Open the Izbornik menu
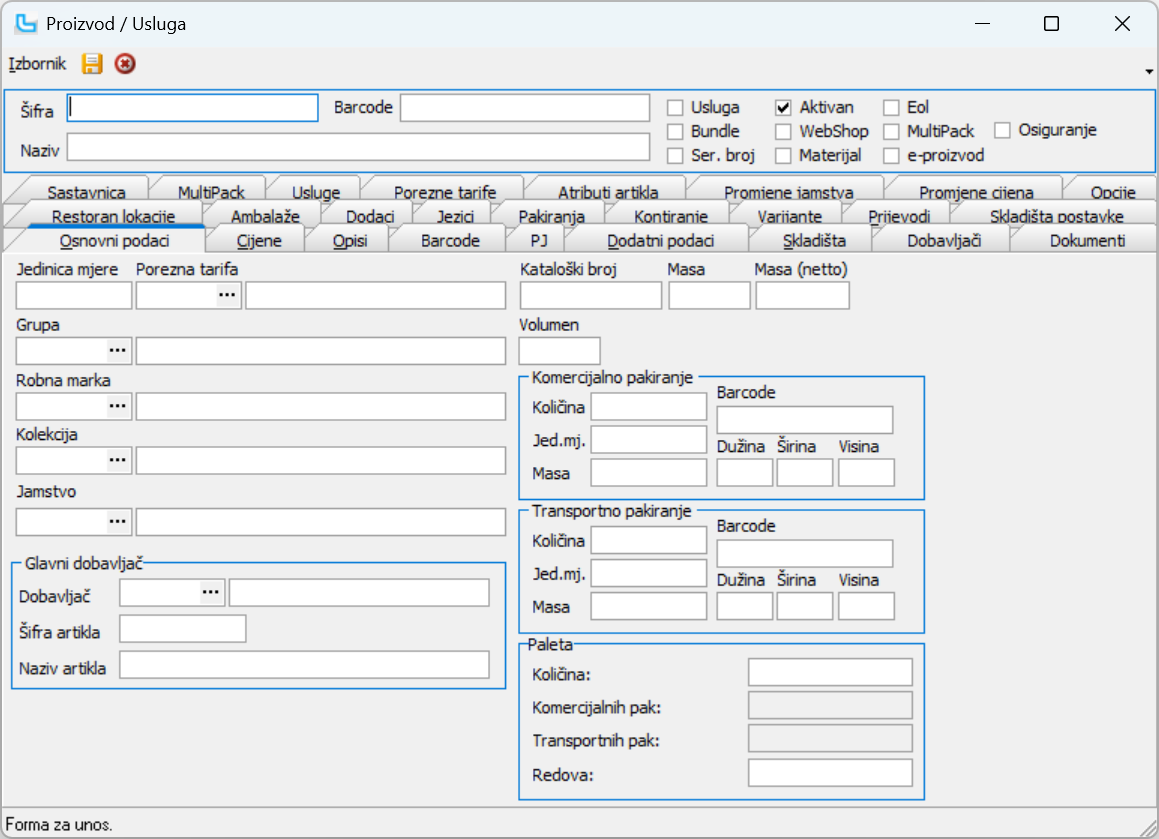 pos(37,64)
